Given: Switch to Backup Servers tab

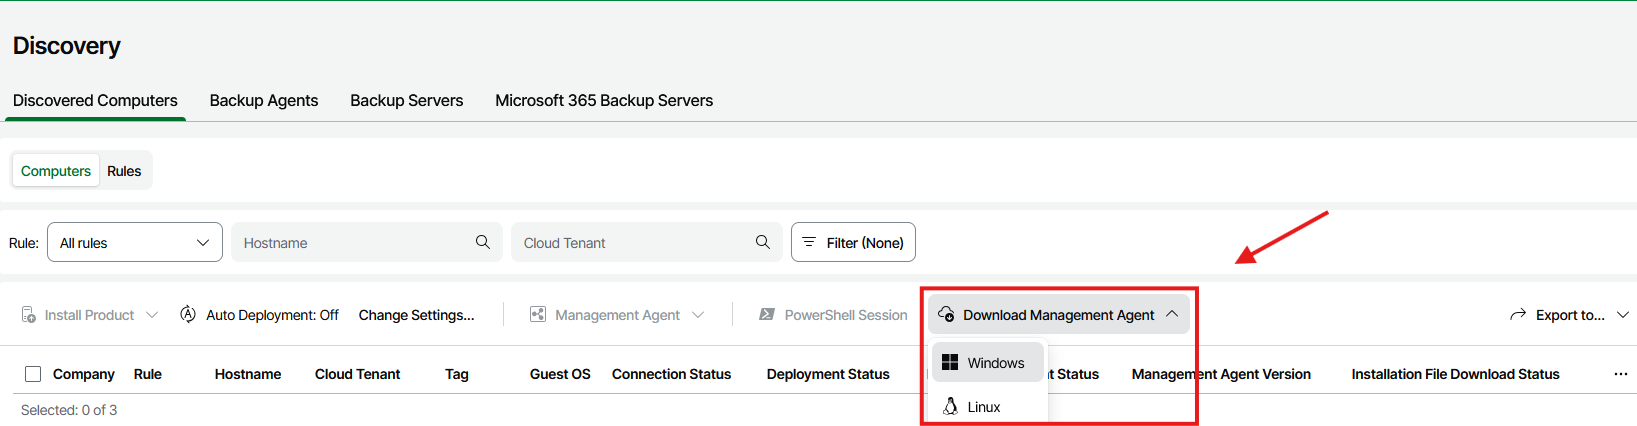Looking at the screenshot, I should pos(407,100).
